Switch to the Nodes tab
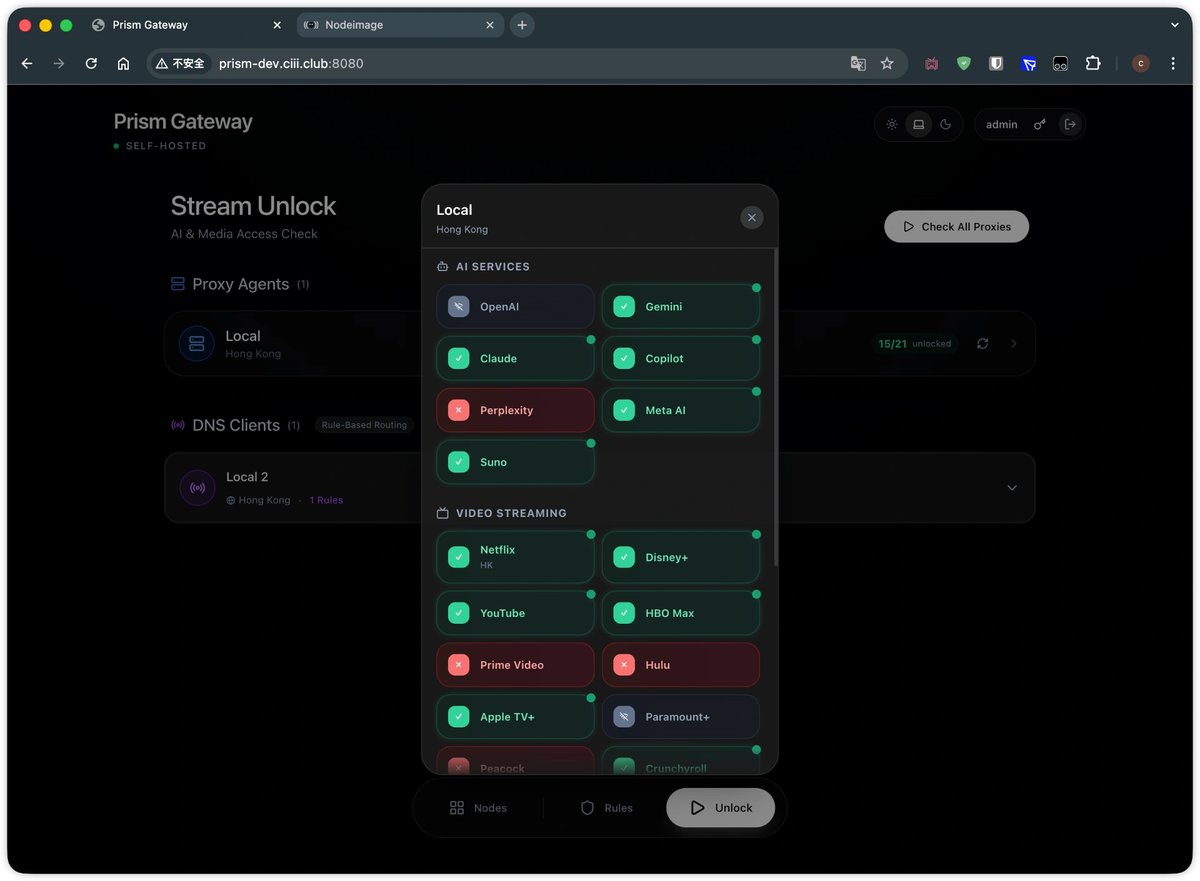The height and width of the screenshot is (881, 1200). (479, 808)
